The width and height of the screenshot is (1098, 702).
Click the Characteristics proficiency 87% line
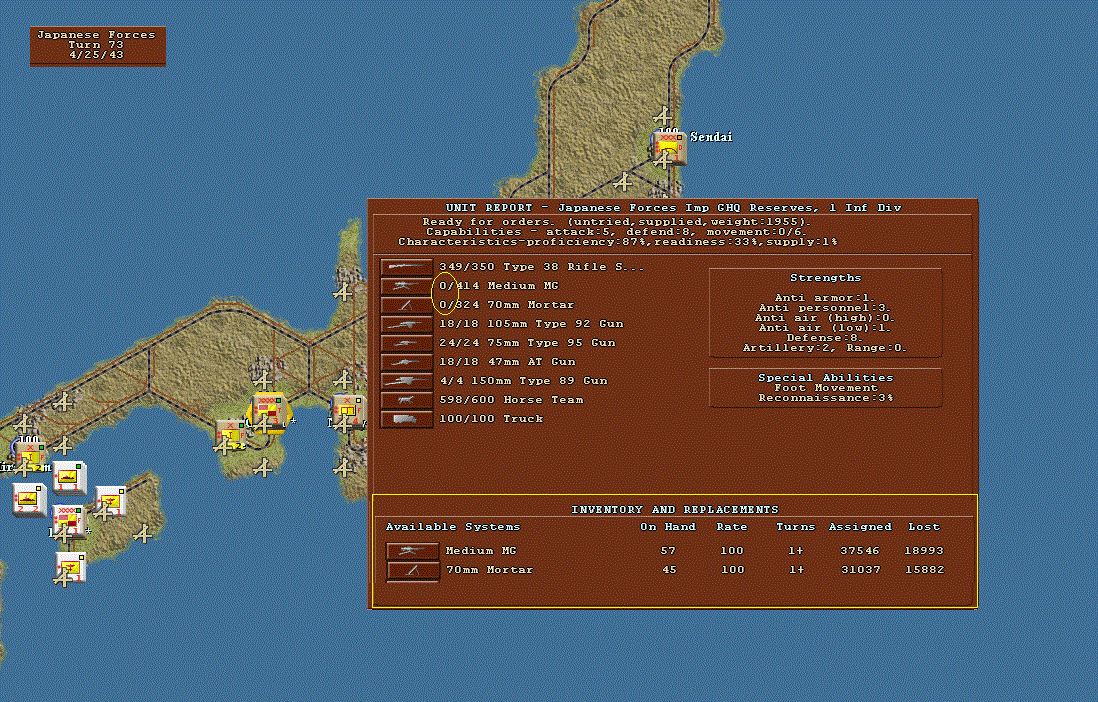tap(618, 242)
